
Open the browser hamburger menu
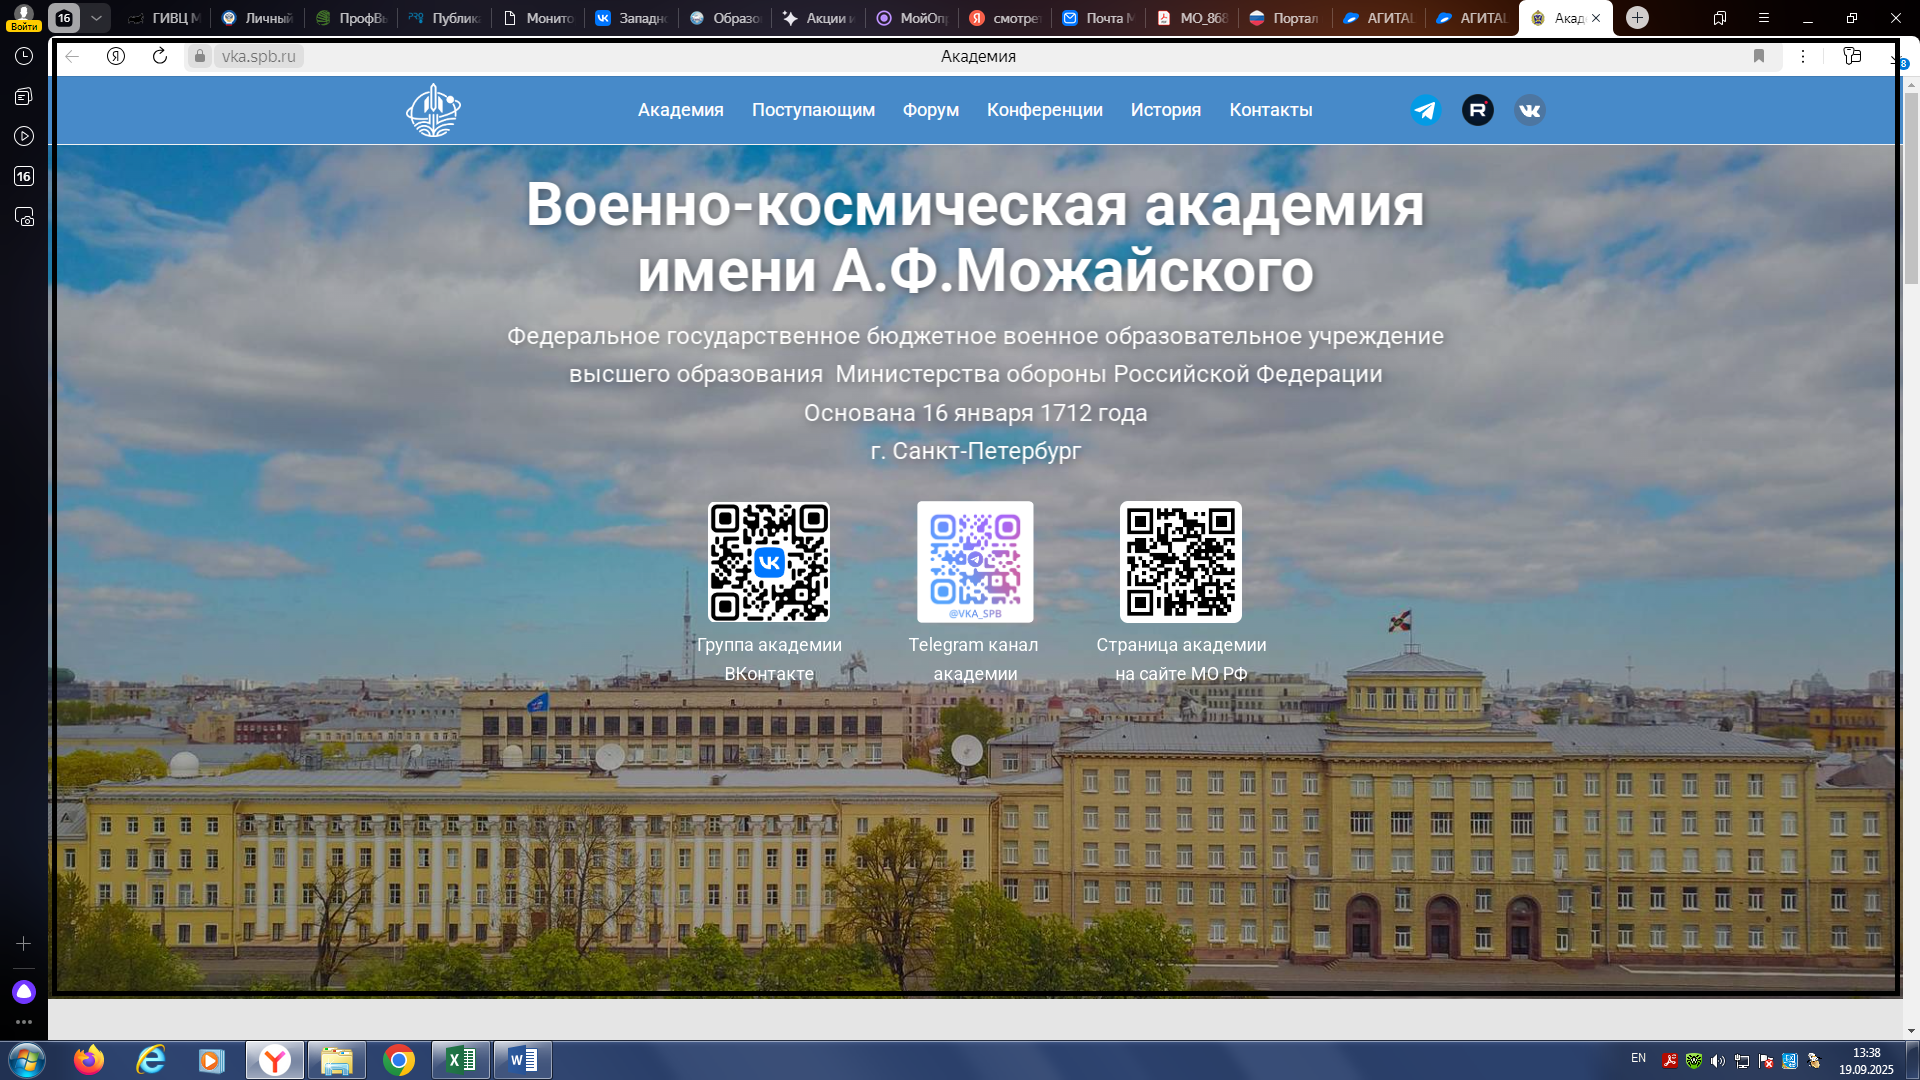coord(1764,18)
